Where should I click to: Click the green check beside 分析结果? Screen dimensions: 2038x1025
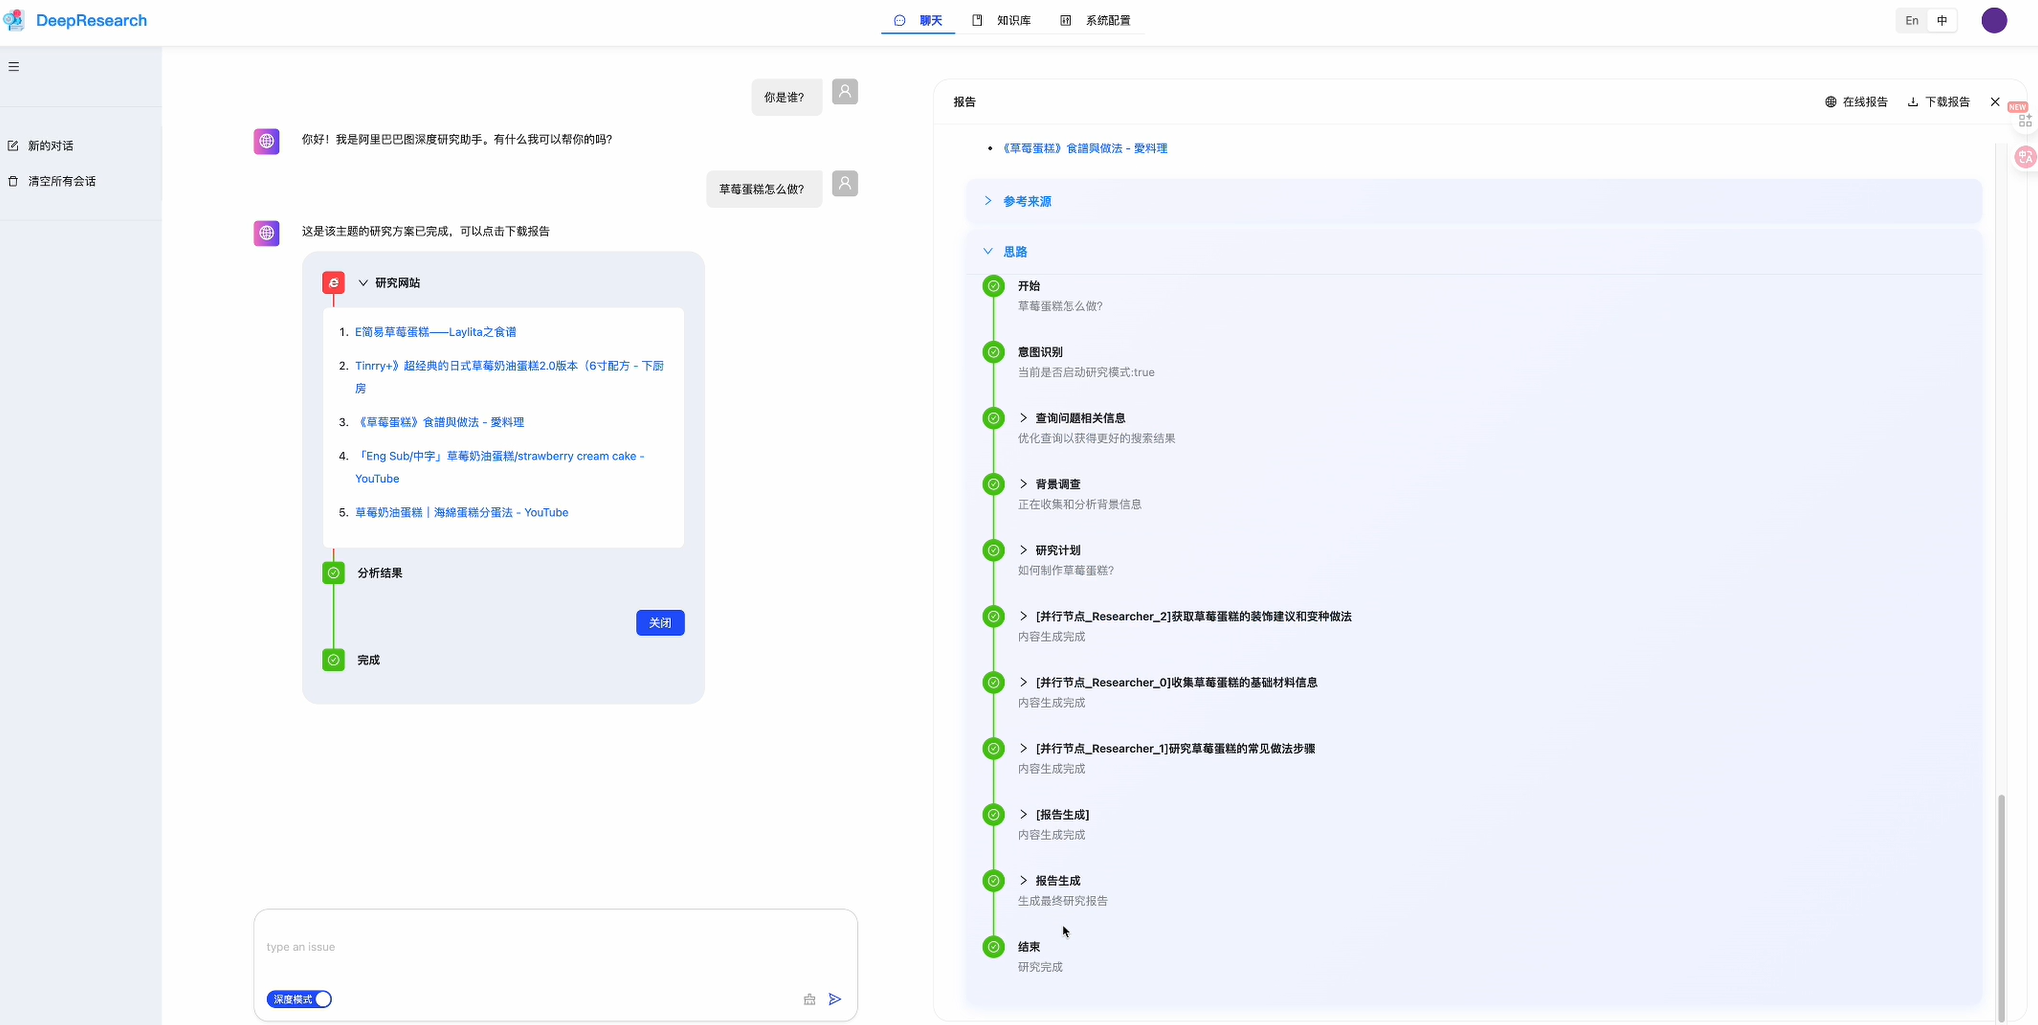tap(334, 573)
